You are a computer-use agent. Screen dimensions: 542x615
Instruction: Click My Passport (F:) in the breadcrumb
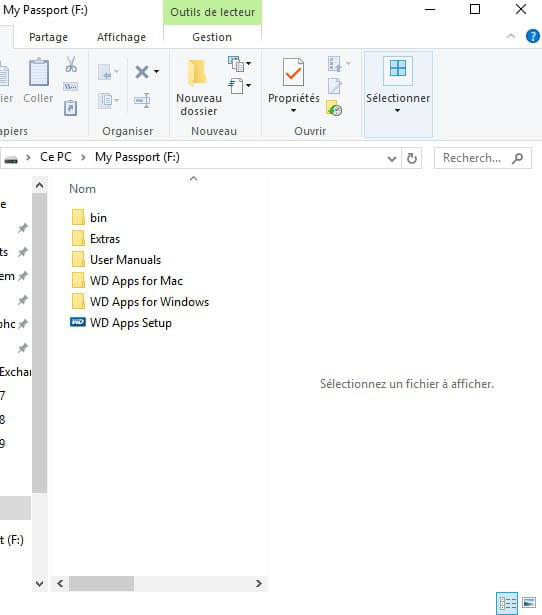click(137, 157)
